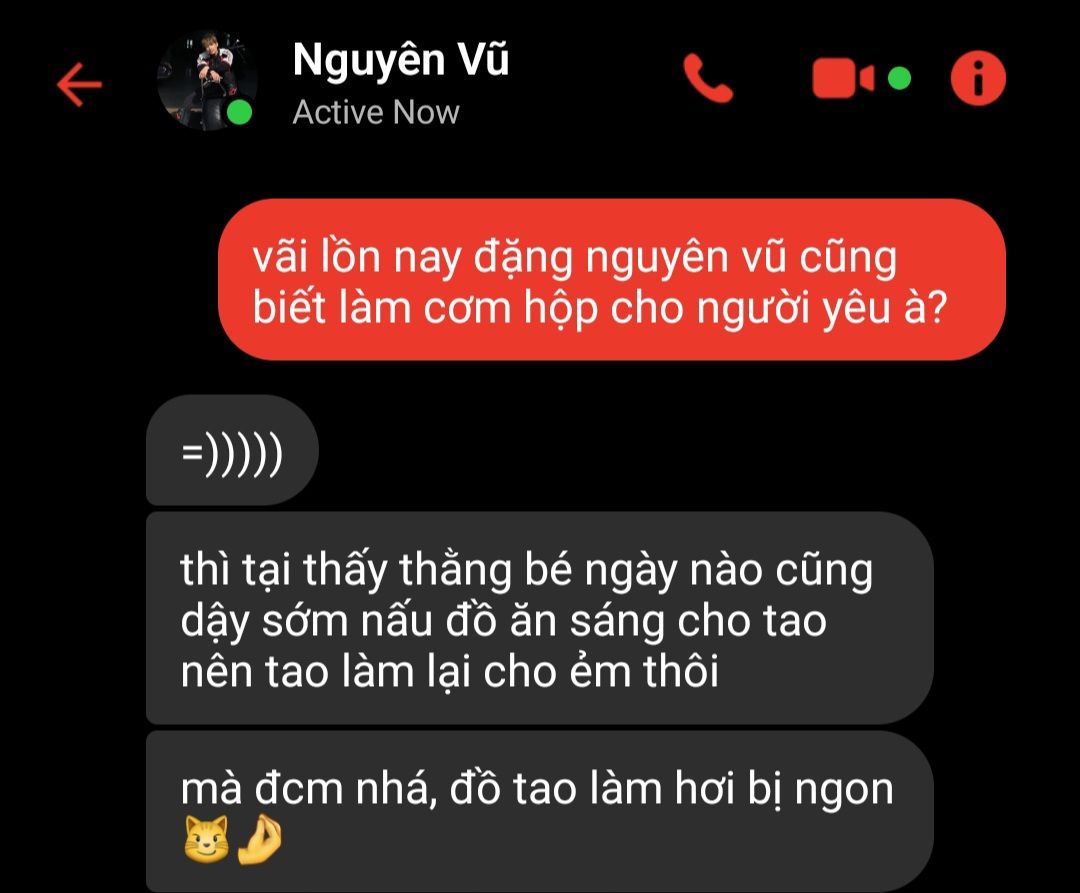The height and width of the screenshot is (893, 1080).
Task: Select the "=)))))" message bubble
Action: coord(232,450)
